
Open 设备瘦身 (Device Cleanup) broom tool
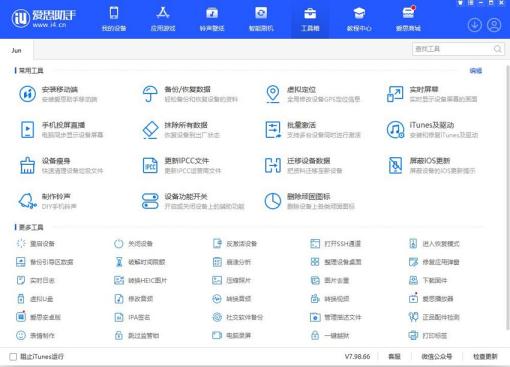pos(61,165)
